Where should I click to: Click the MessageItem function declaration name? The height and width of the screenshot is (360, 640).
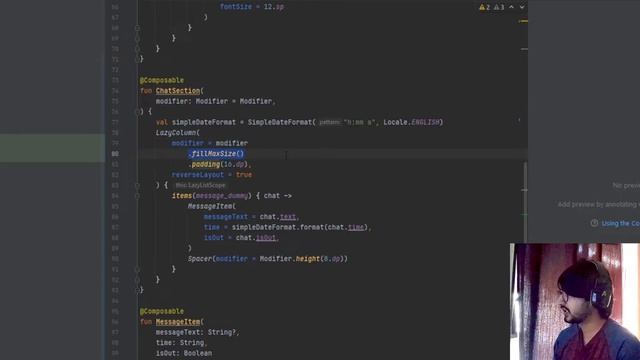click(178, 322)
